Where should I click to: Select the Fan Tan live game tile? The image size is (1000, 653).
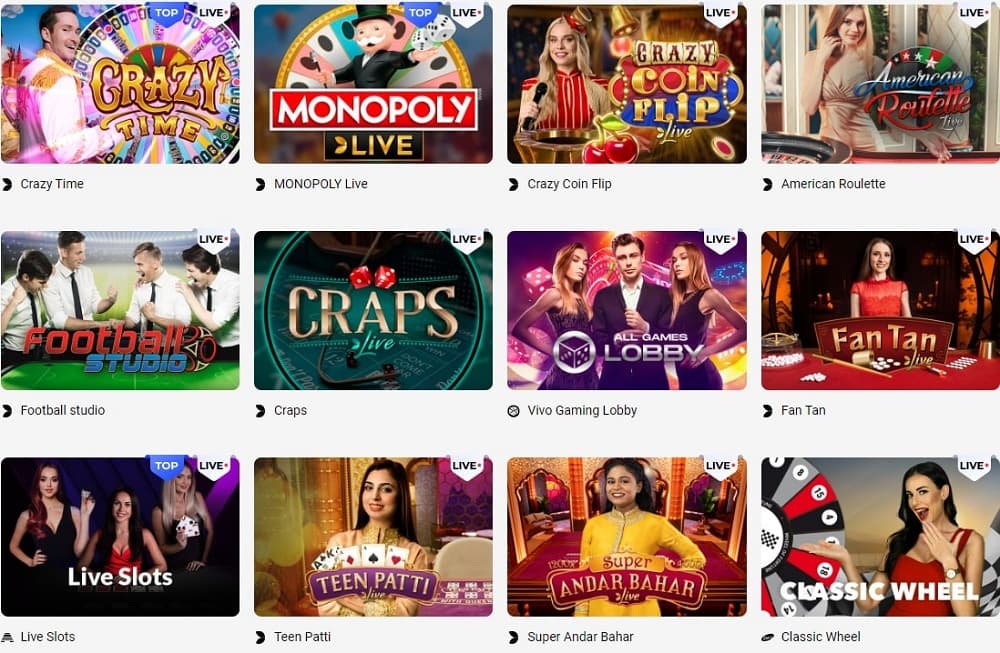click(881, 311)
